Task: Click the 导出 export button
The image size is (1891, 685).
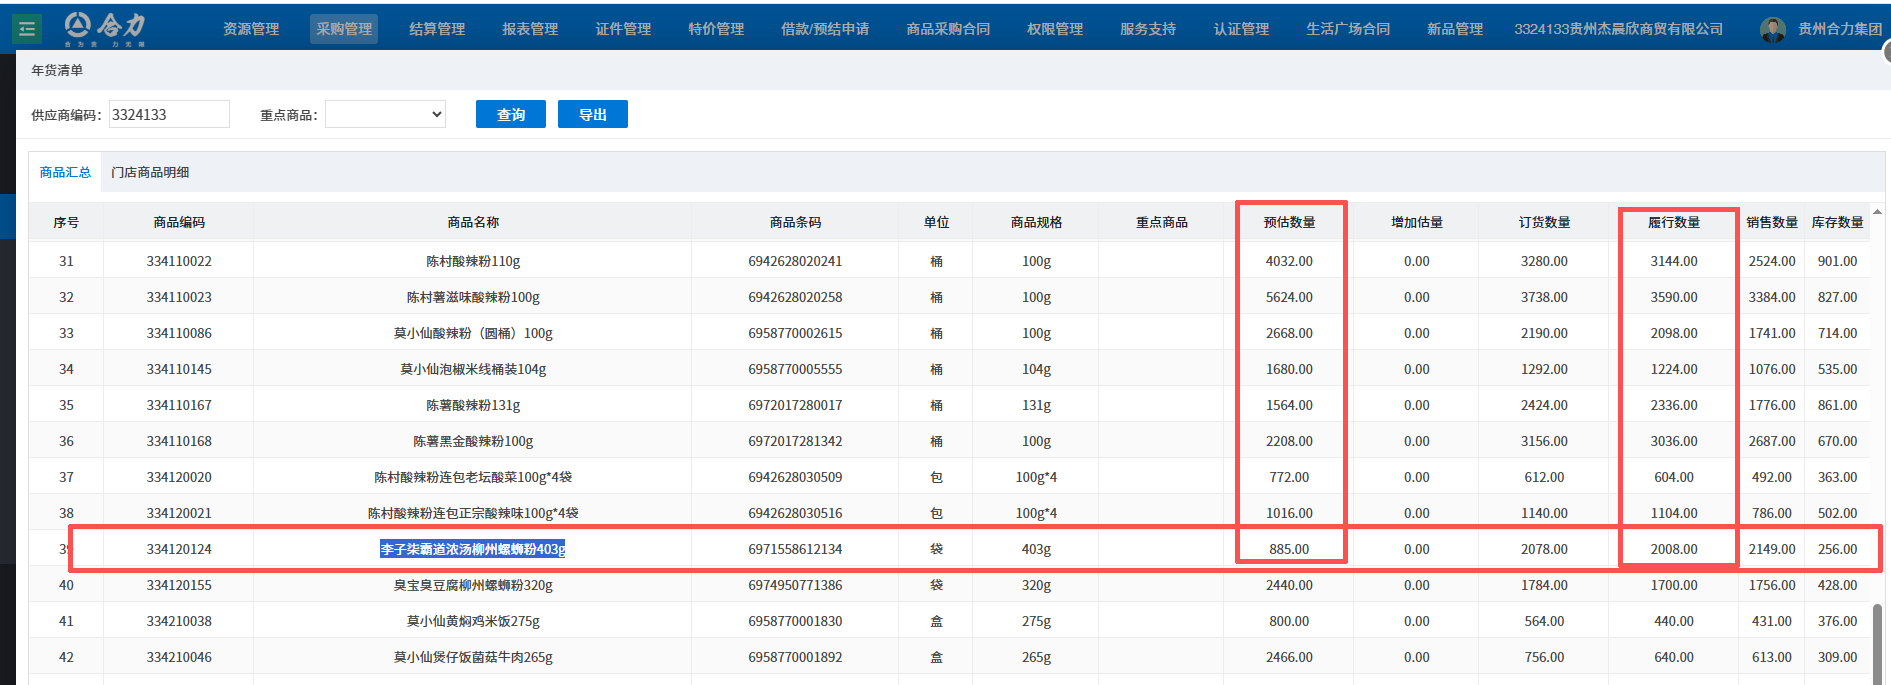Action: 592,115
